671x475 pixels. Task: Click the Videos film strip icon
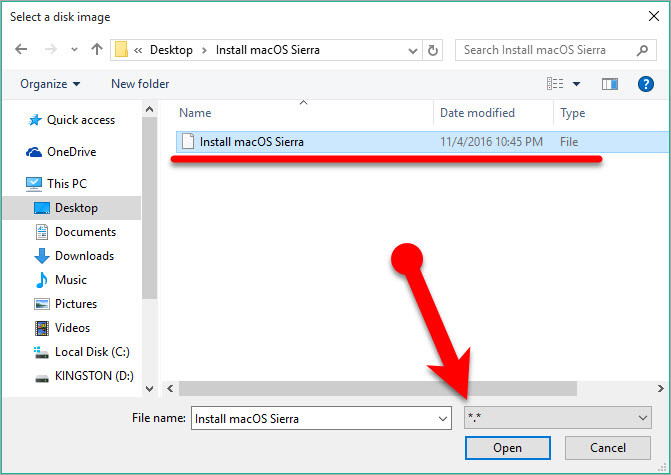[x=42, y=328]
